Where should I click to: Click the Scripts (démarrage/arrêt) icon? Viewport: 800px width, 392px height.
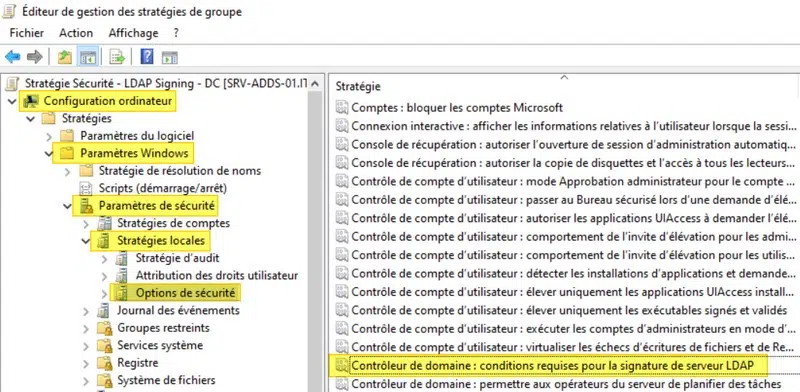point(85,188)
